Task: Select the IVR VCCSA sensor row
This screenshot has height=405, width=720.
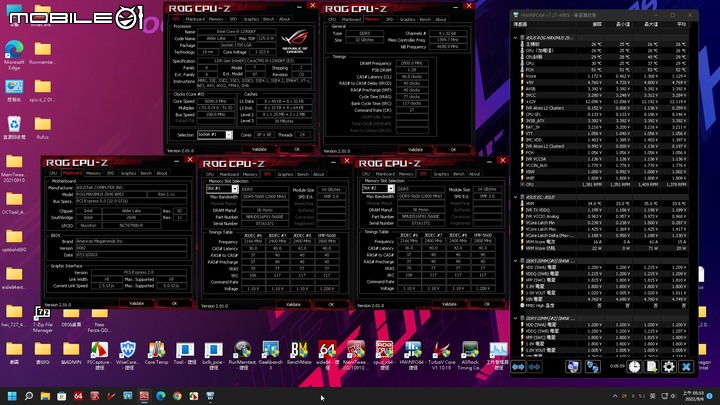Action: [603, 159]
